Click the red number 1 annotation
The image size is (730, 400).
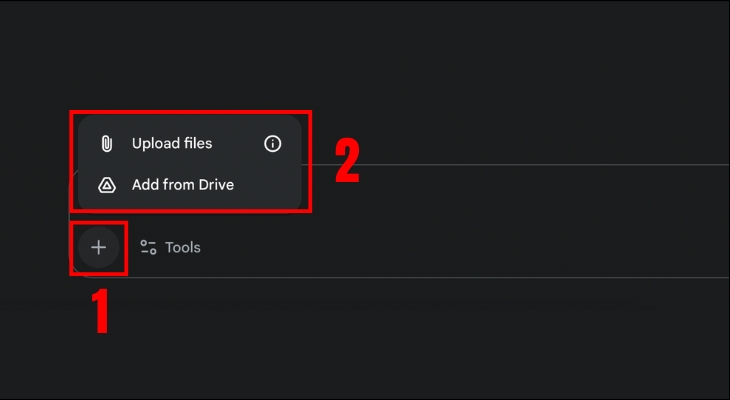(100, 311)
